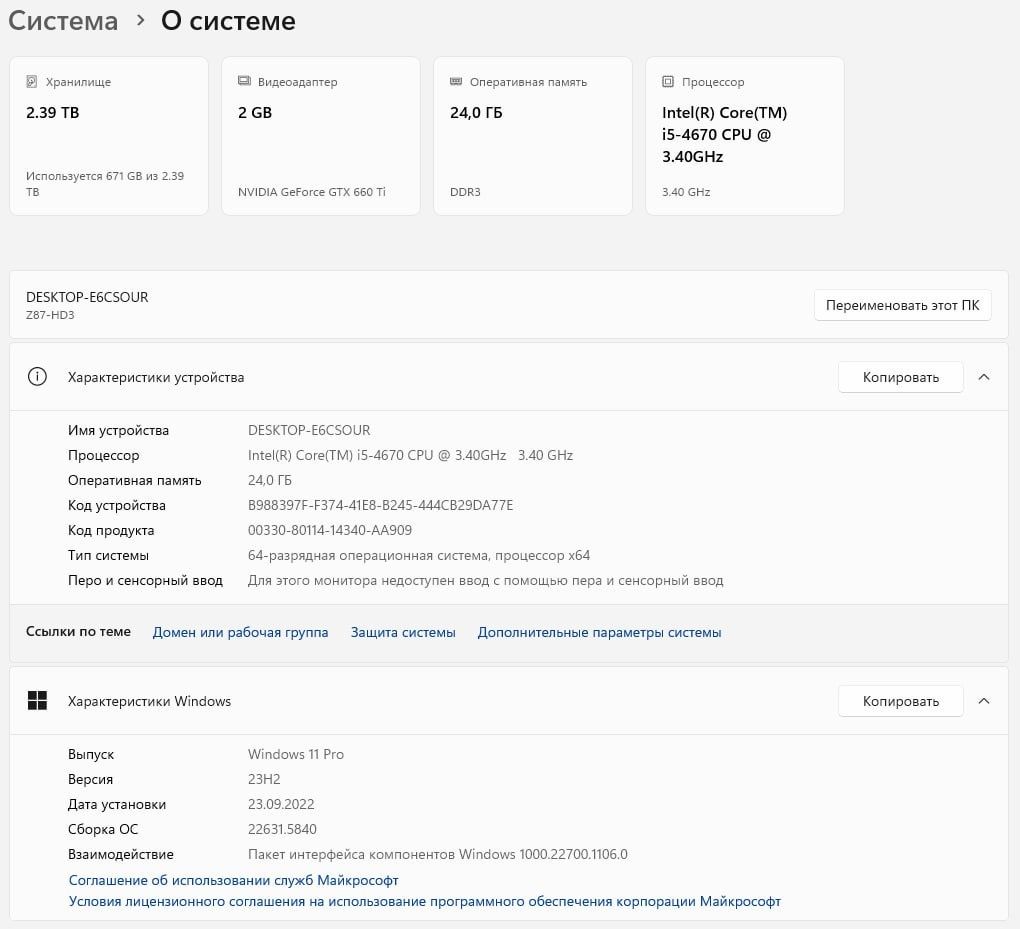Open Домен или рабочая группа link
The width and height of the screenshot is (1020, 929).
240,632
